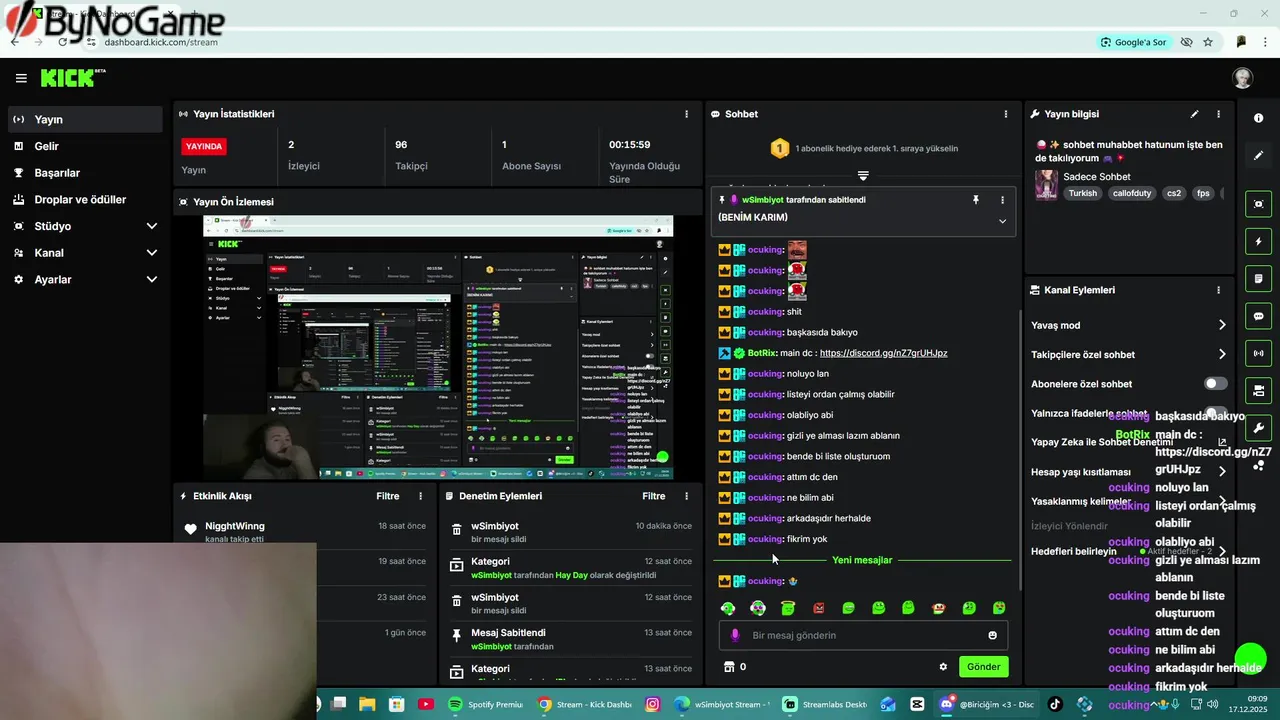This screenshot has width=1280, height=720.
Task: Toggle the lightning bolt panel icon in the right sidebar
Action: pos(1258,242)
